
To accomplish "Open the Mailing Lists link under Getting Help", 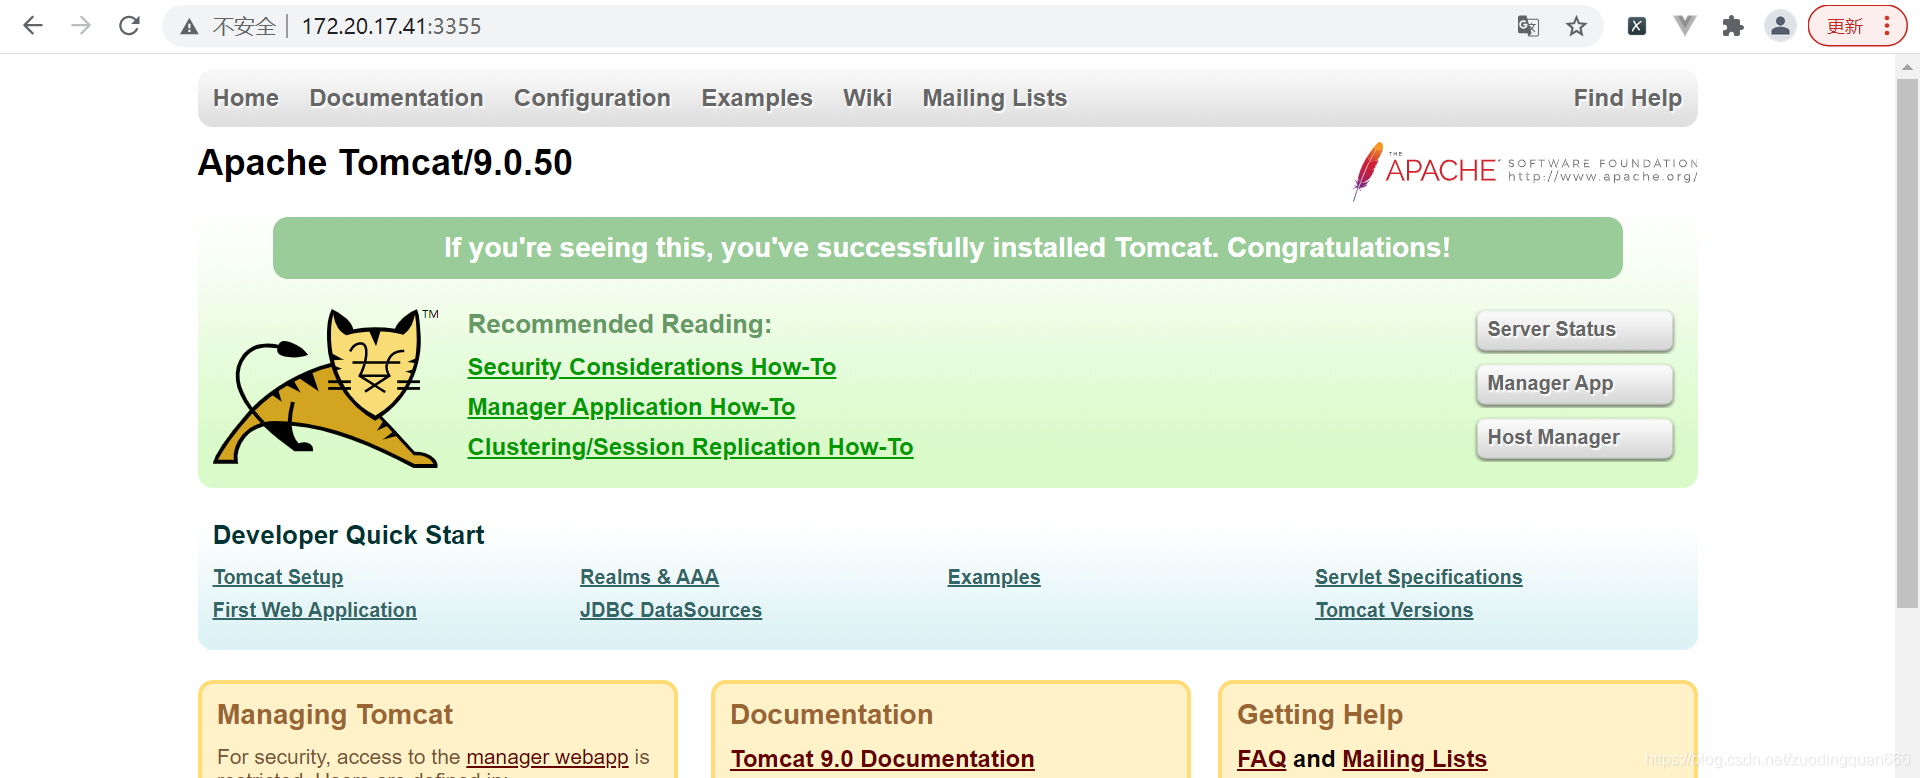I will coord(1414,759).
